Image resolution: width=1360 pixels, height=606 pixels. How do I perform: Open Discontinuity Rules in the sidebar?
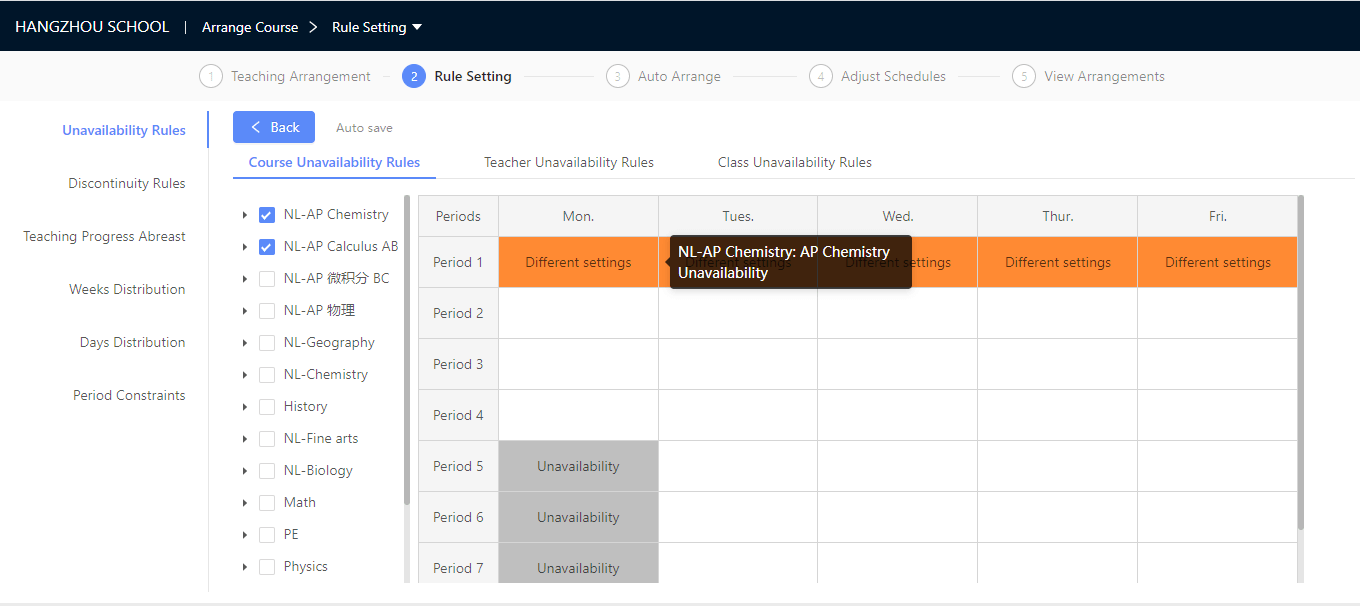tap(127, 183)
